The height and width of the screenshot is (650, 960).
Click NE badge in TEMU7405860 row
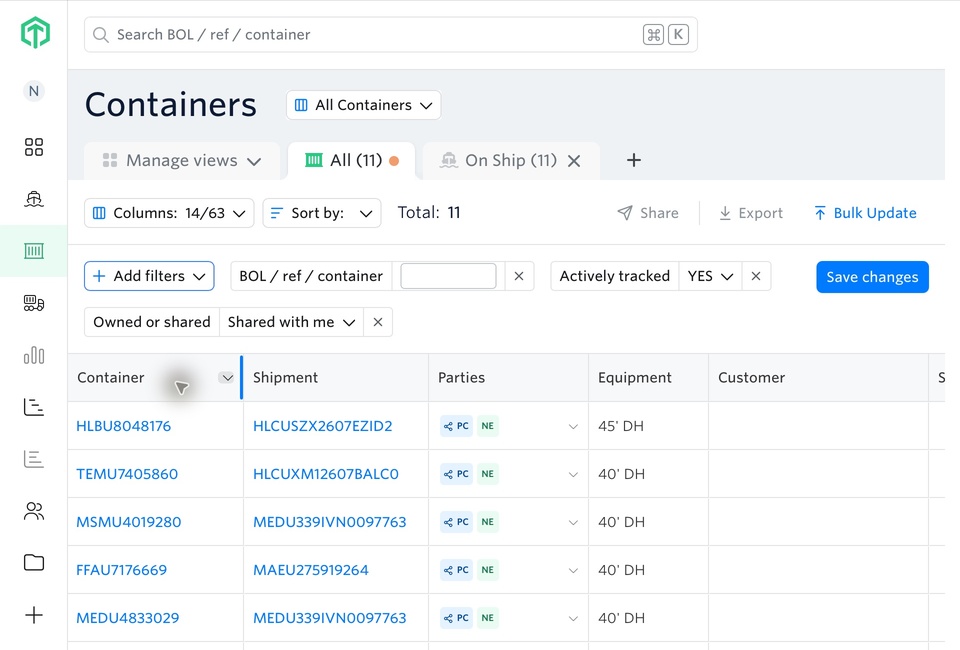tap(487, 474)
